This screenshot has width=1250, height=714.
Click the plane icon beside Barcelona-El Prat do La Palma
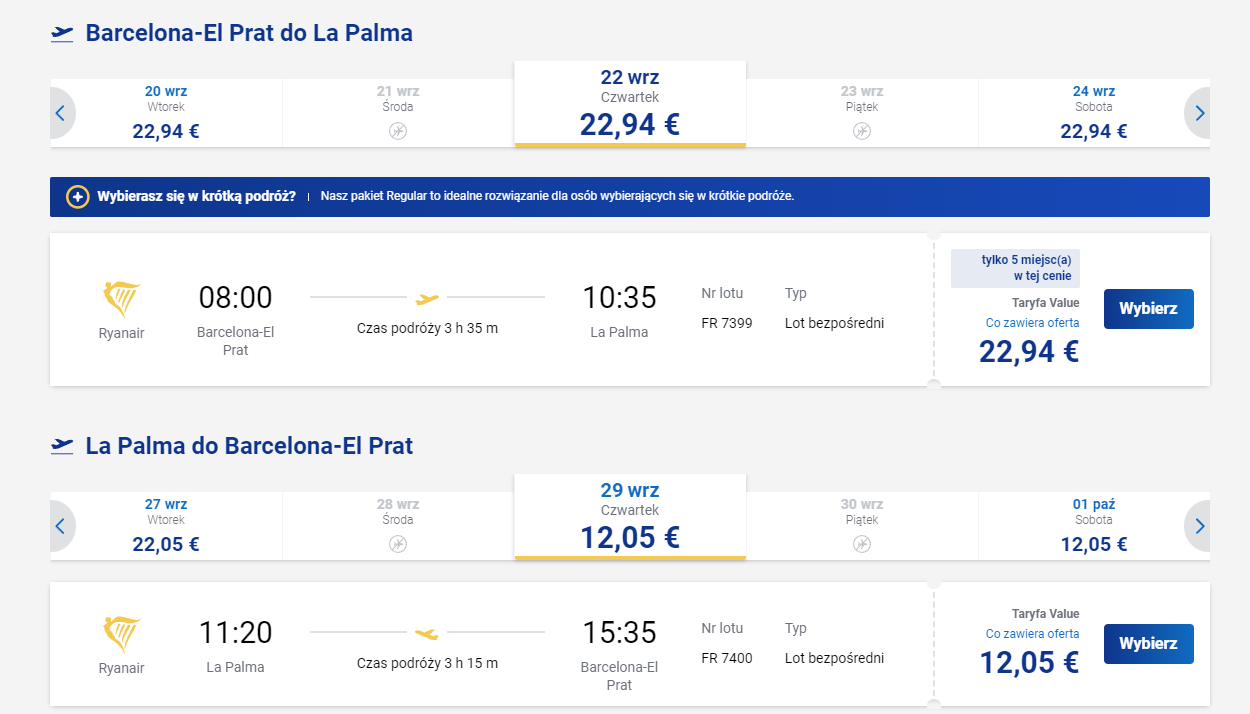coord(63,34)
